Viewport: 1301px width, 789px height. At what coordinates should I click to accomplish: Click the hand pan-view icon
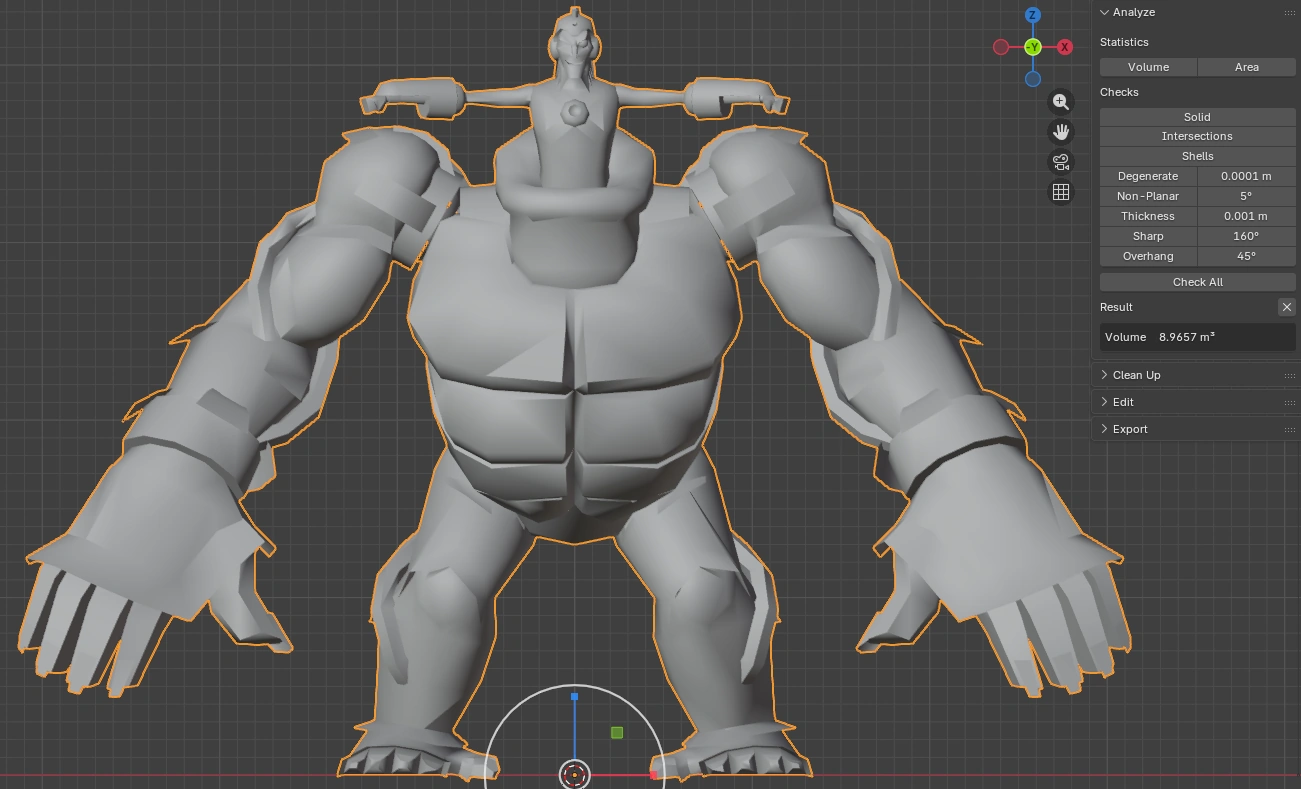click(x=1061, y=132)
